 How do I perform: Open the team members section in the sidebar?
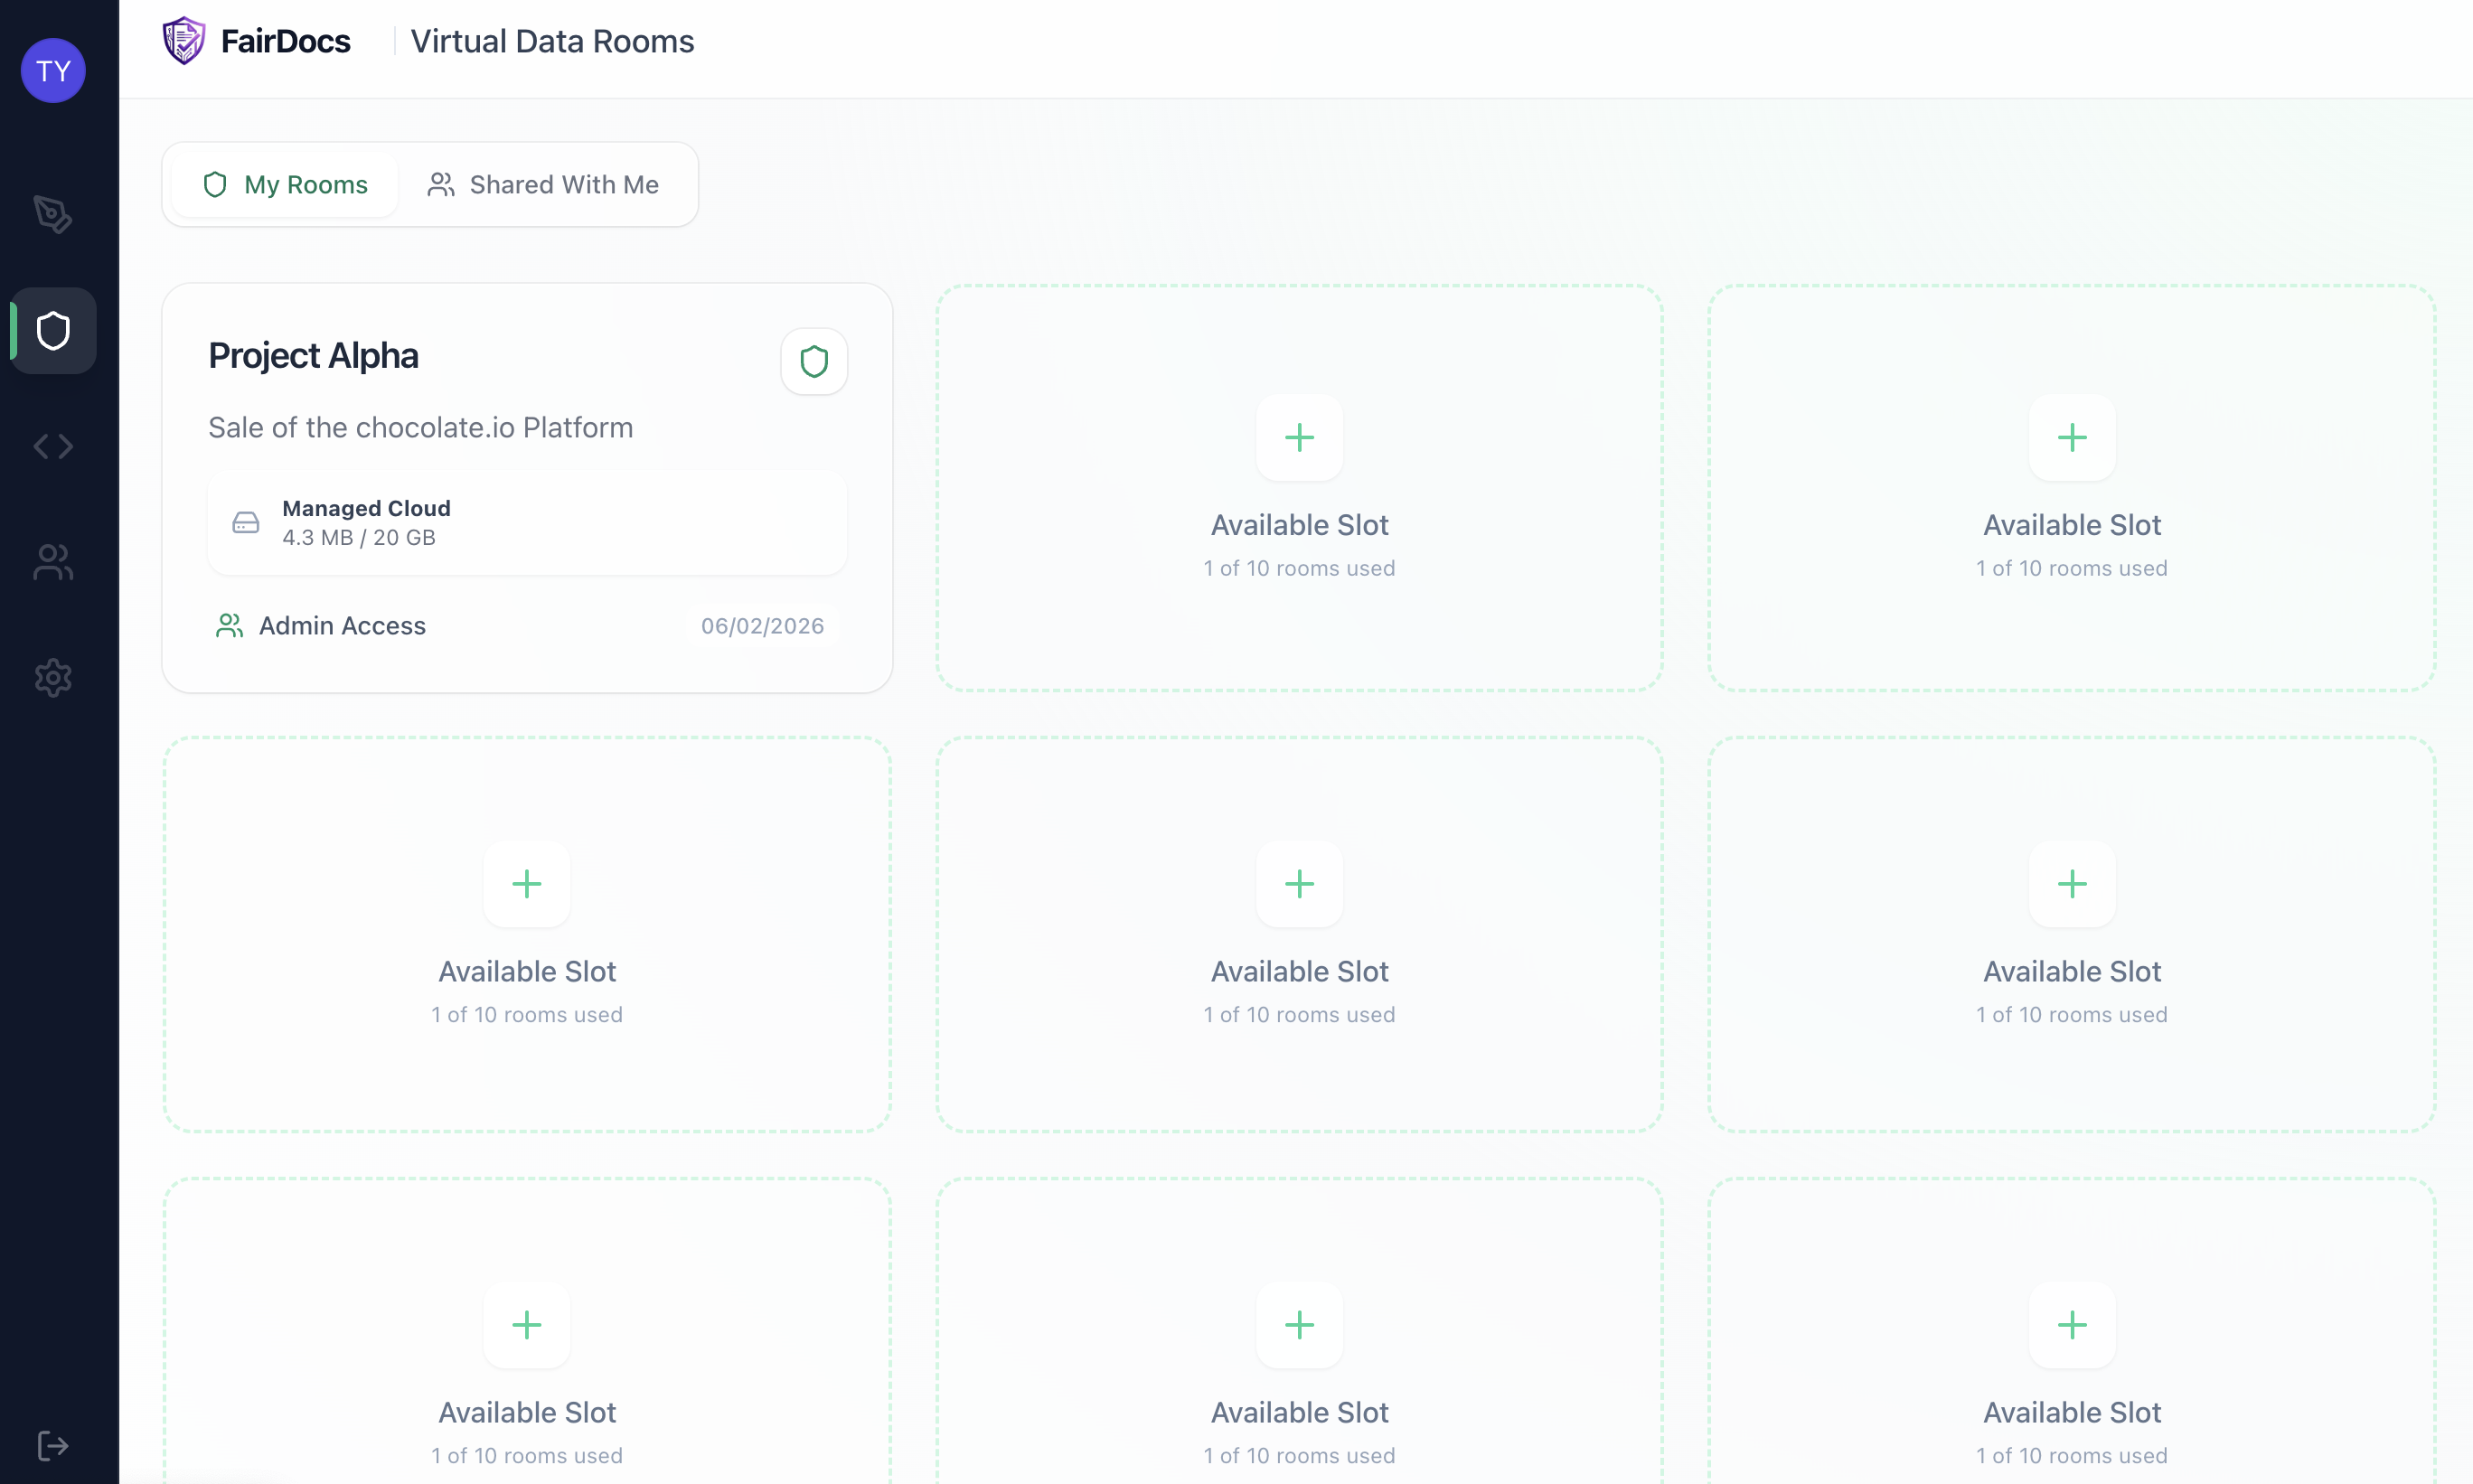tap(52, 562)
